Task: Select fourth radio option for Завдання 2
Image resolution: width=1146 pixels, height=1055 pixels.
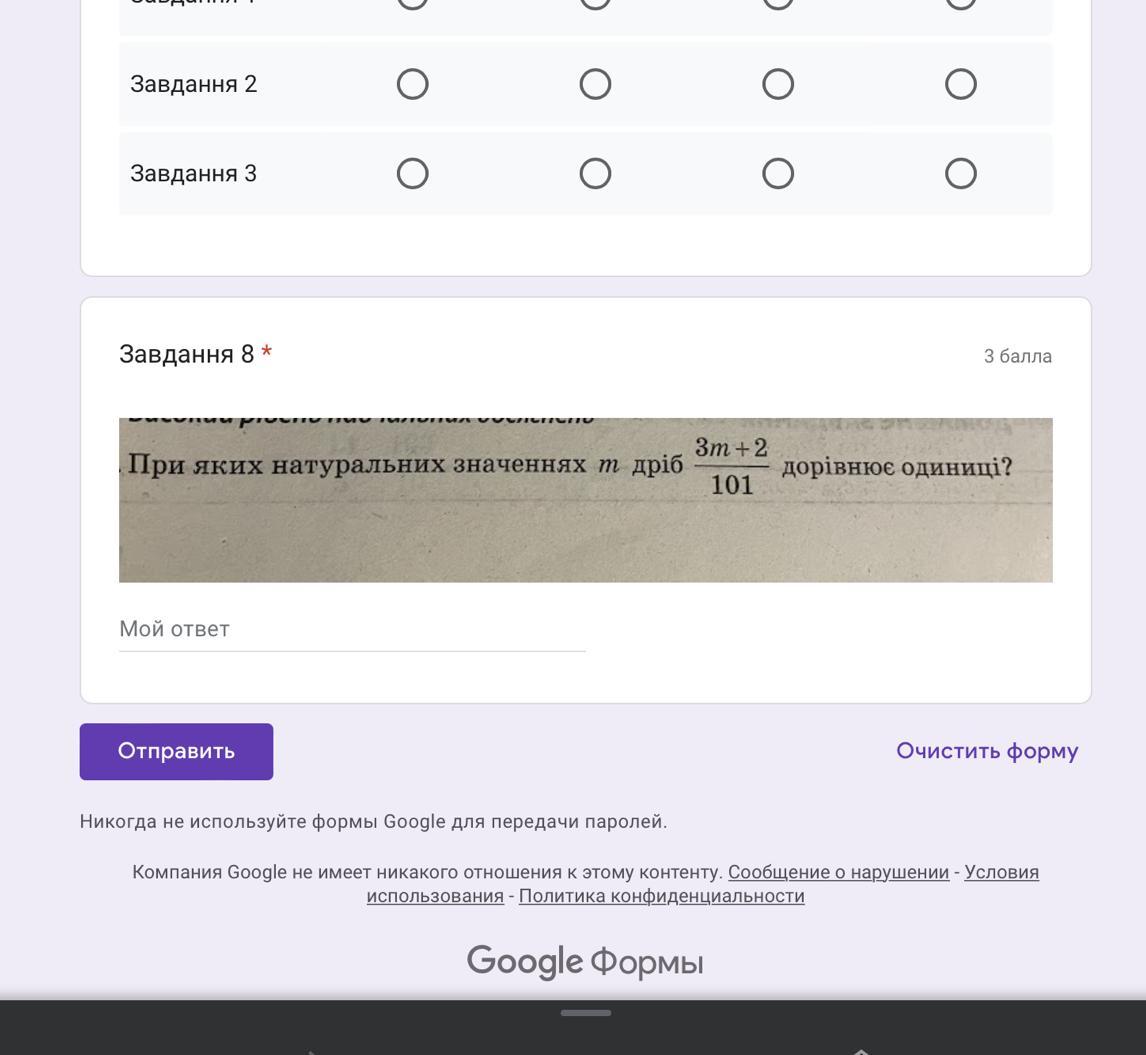Action: (x=961, y=84)
